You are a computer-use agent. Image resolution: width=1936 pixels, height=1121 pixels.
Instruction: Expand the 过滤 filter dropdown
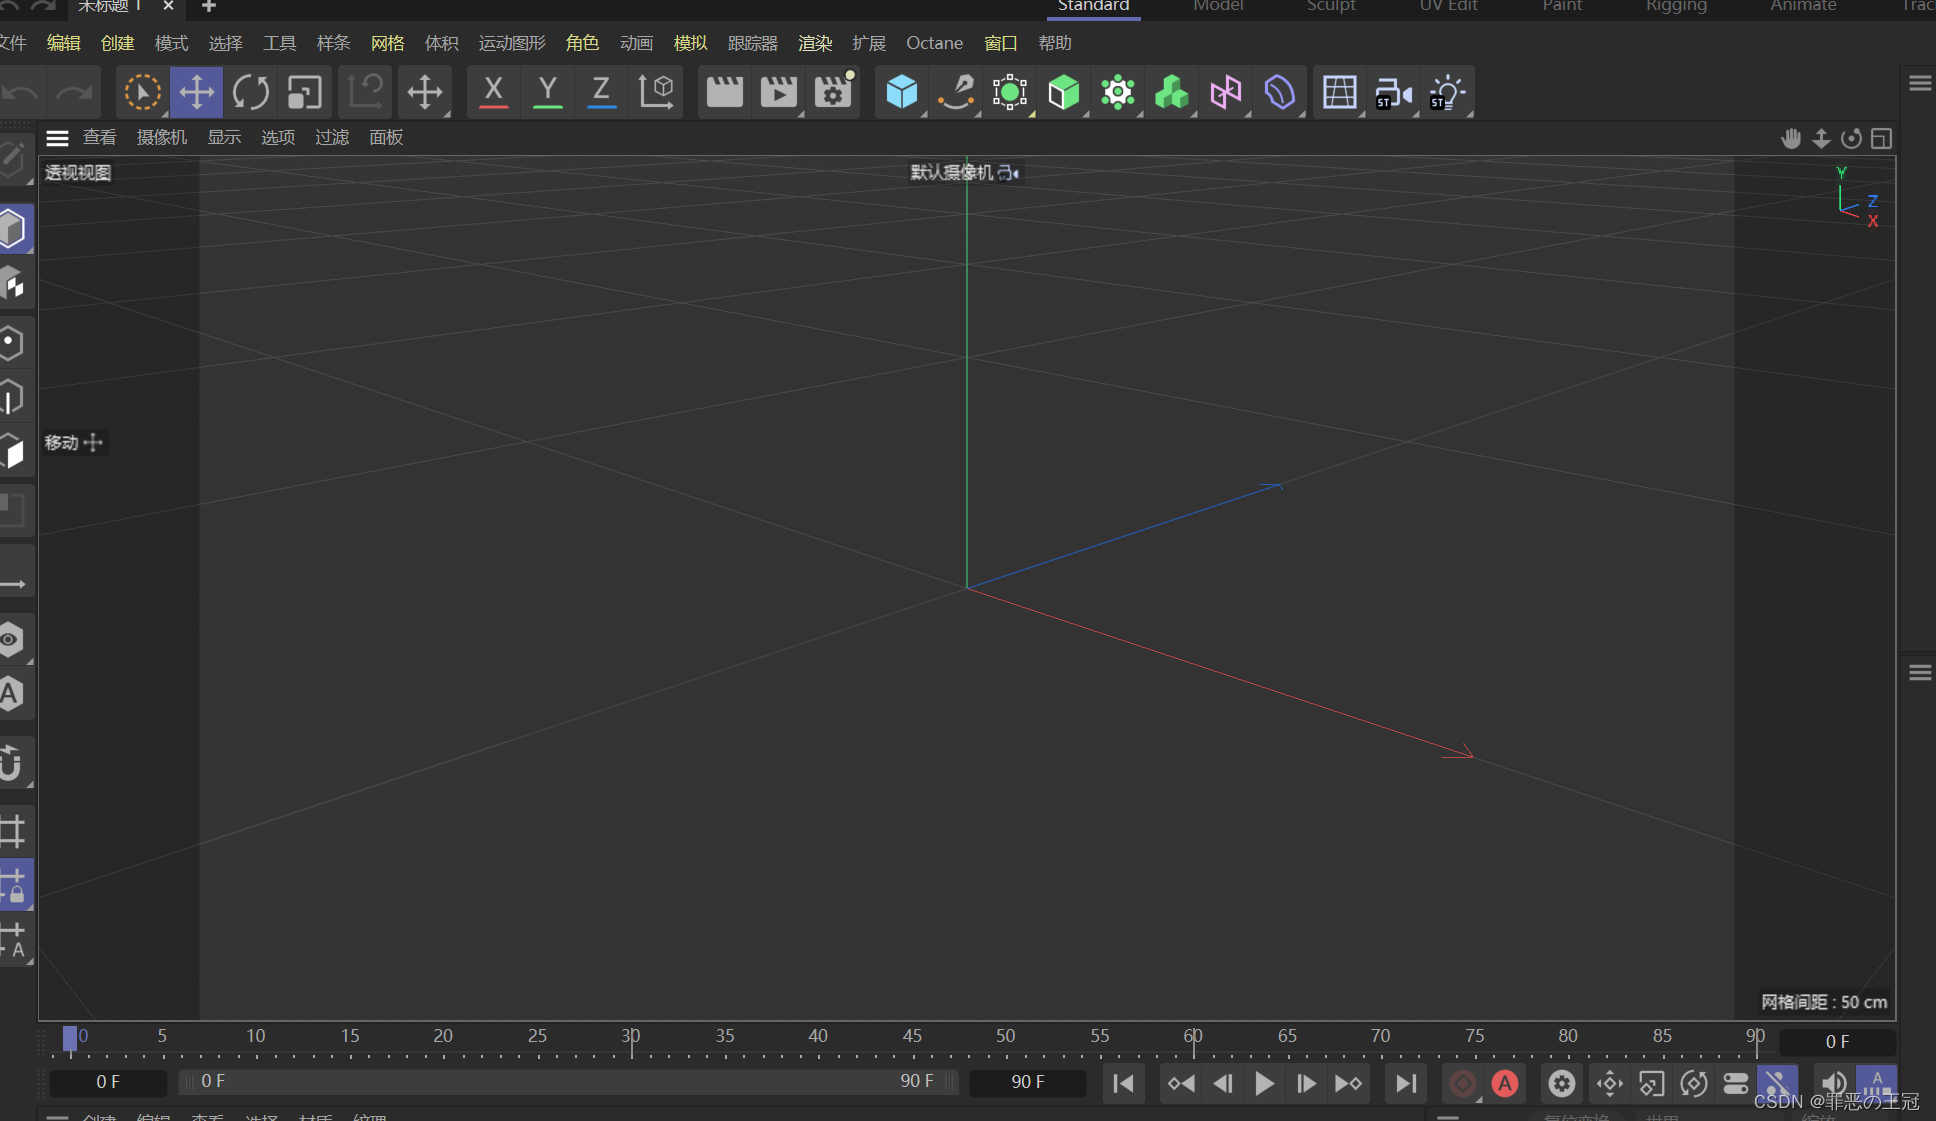click(x=330, y=137)
